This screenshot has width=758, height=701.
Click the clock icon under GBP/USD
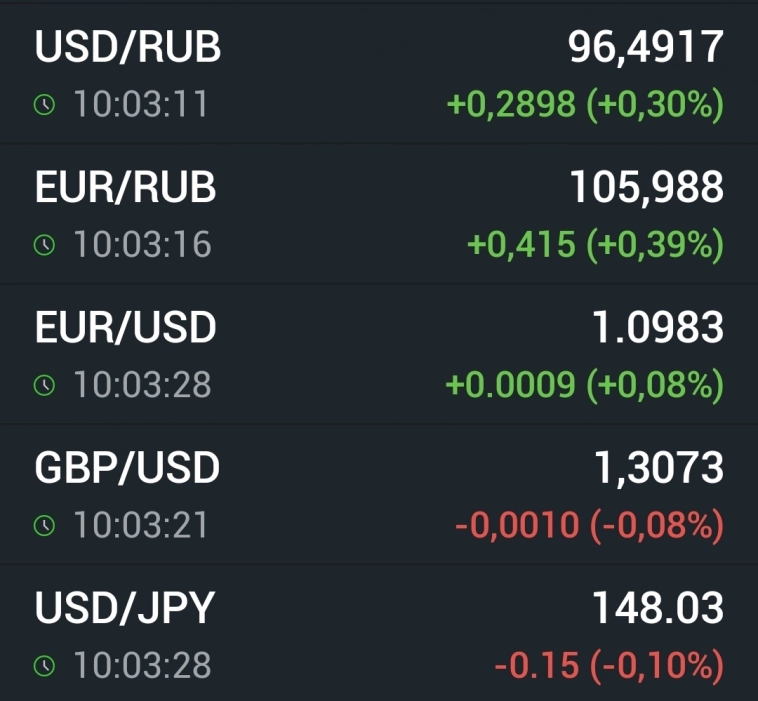[x=44, y=525]
